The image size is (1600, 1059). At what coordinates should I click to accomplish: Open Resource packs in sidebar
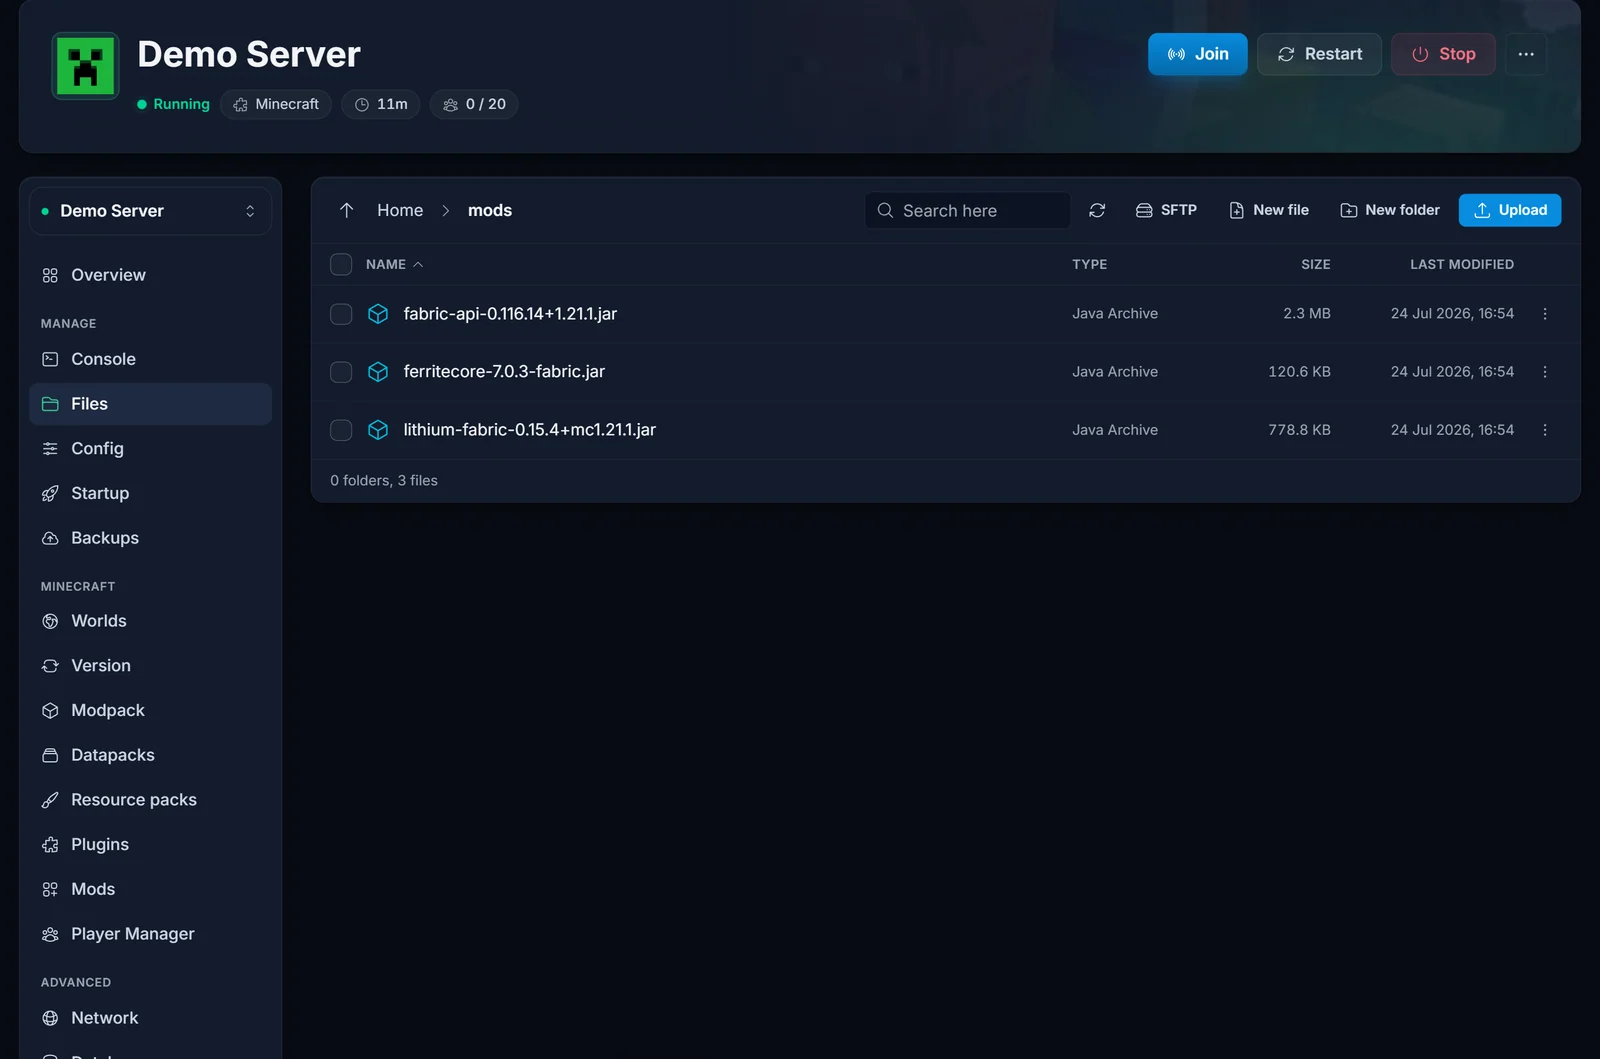pyautogui.click(x=150, y=800)
